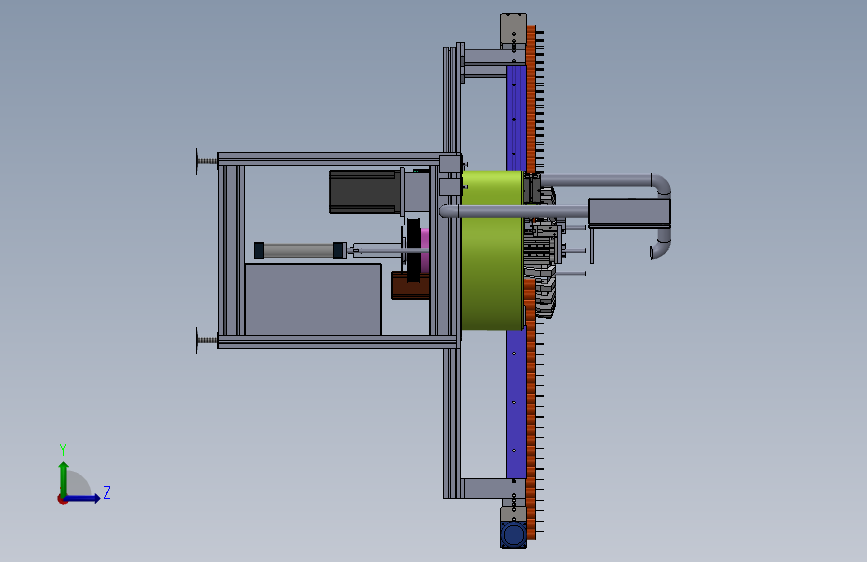The height and width of the screenshot is (562, 867).
Task: Select the blue gearbox at the bottom of the rail
Action: pyautogui.click(x=514, y=535)
